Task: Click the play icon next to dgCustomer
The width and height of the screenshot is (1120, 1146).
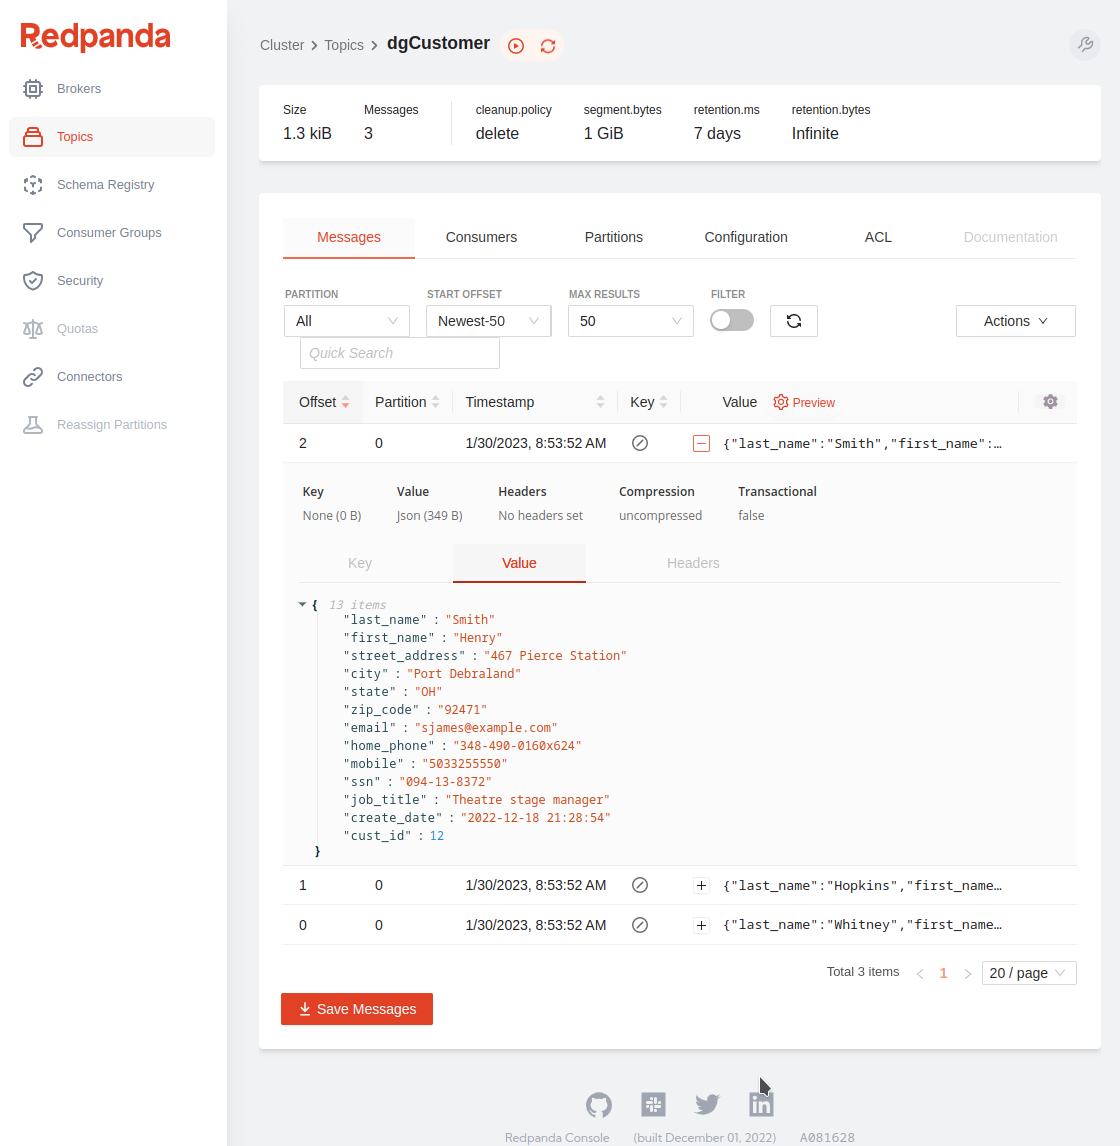Action: point(516,46)
